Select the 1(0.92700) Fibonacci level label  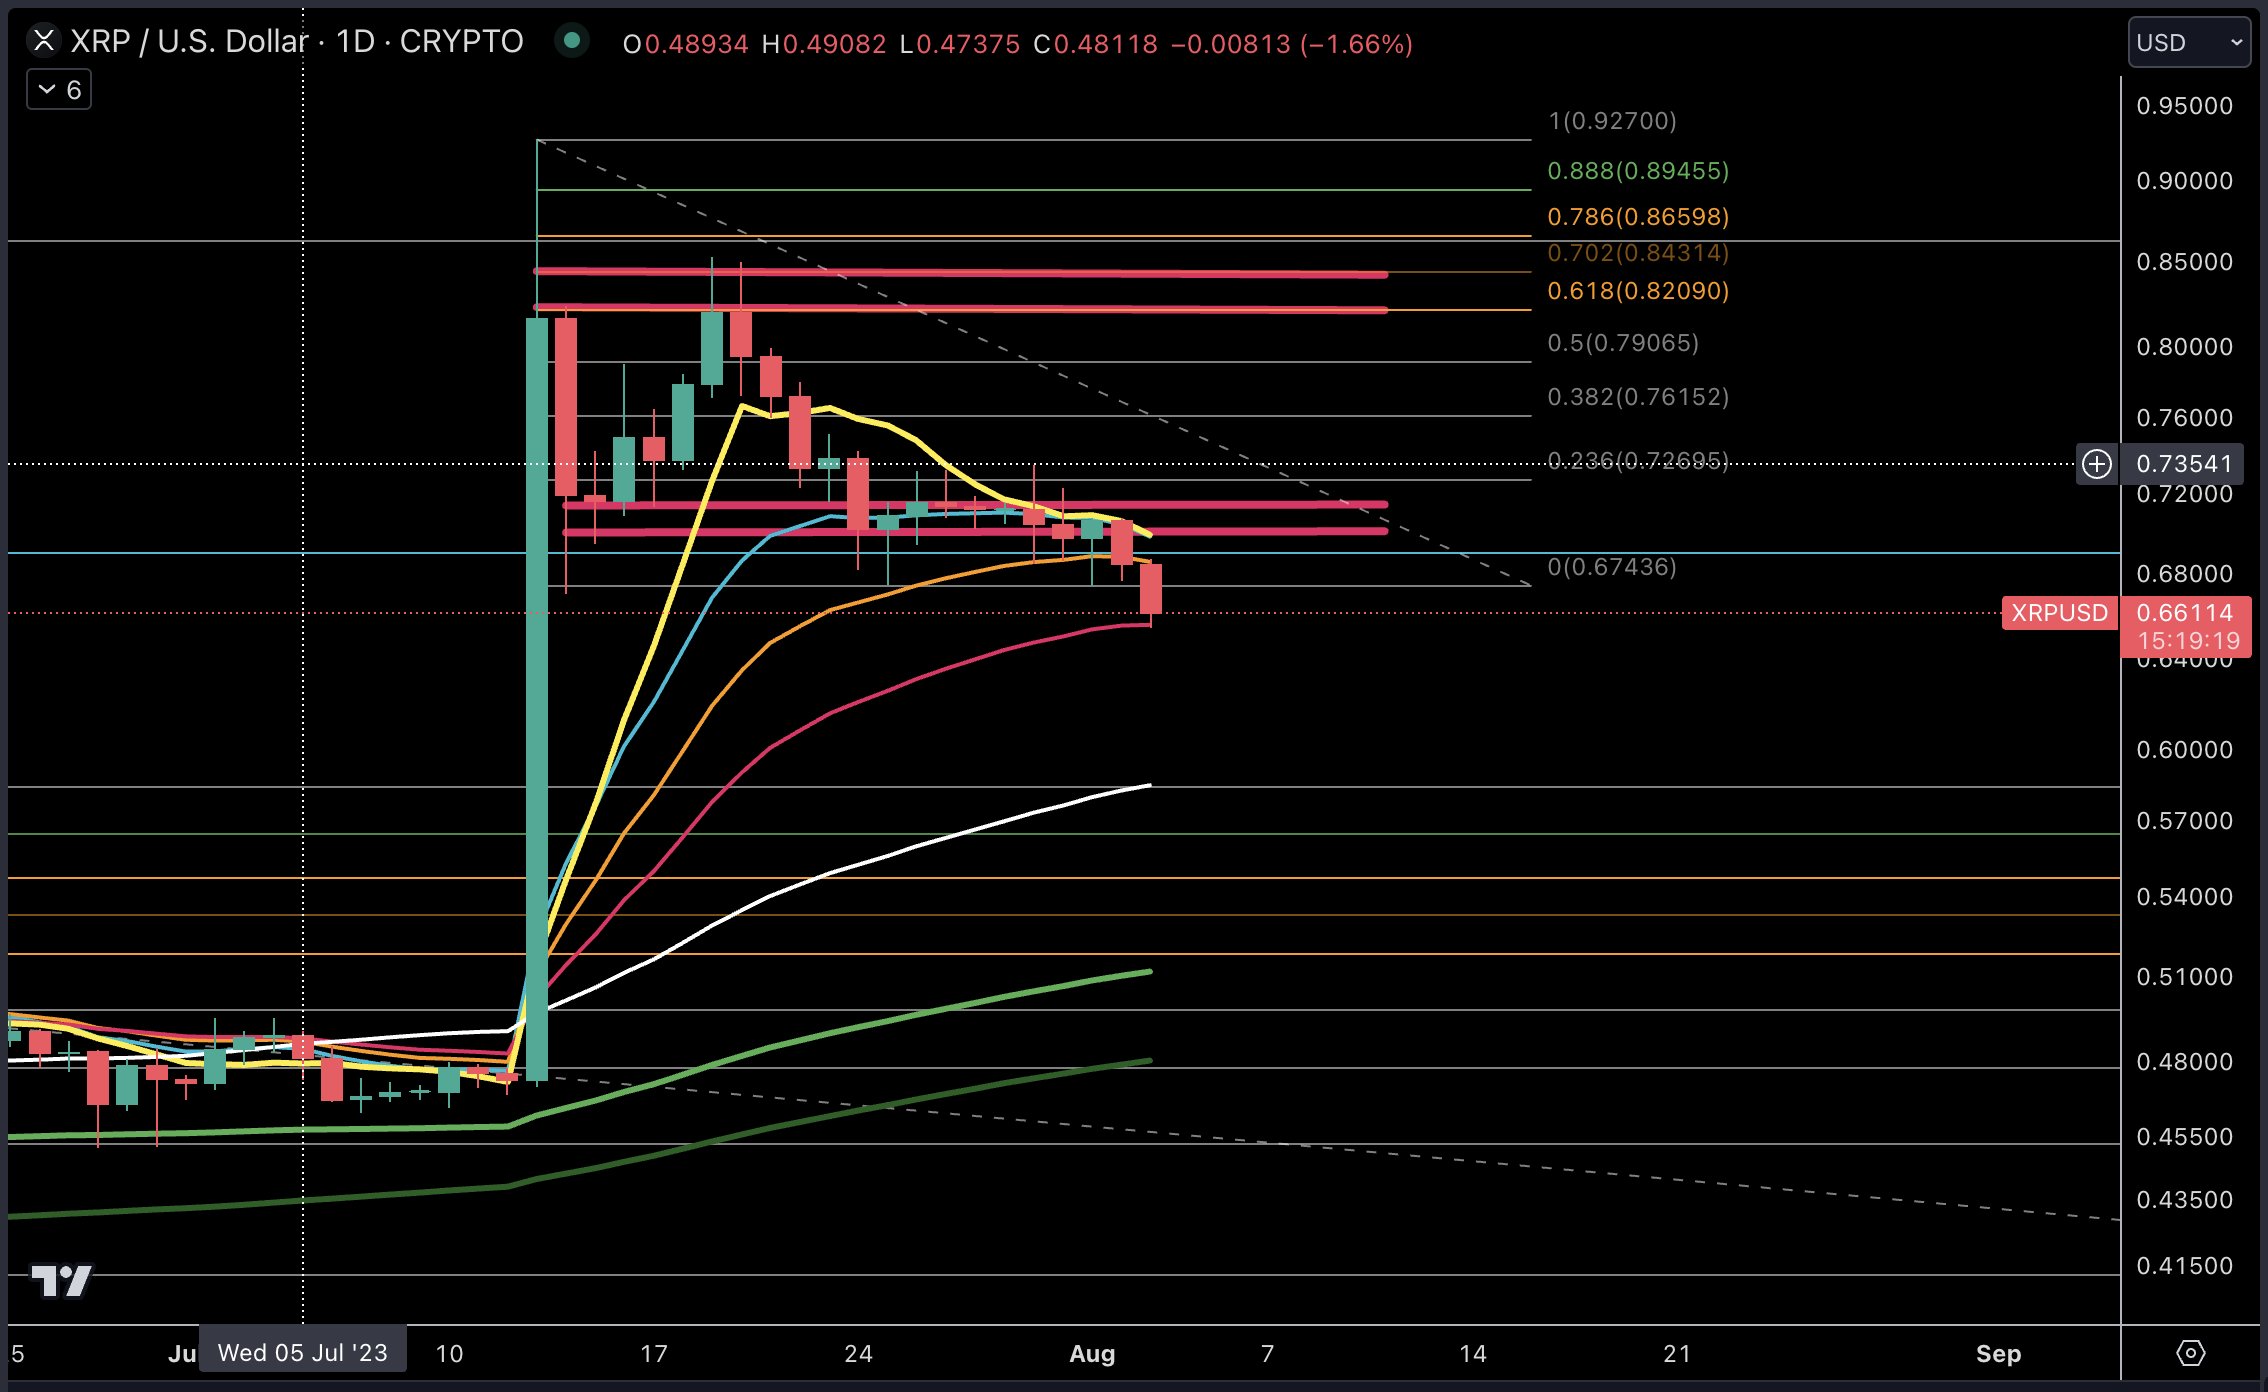[1612, 121]
